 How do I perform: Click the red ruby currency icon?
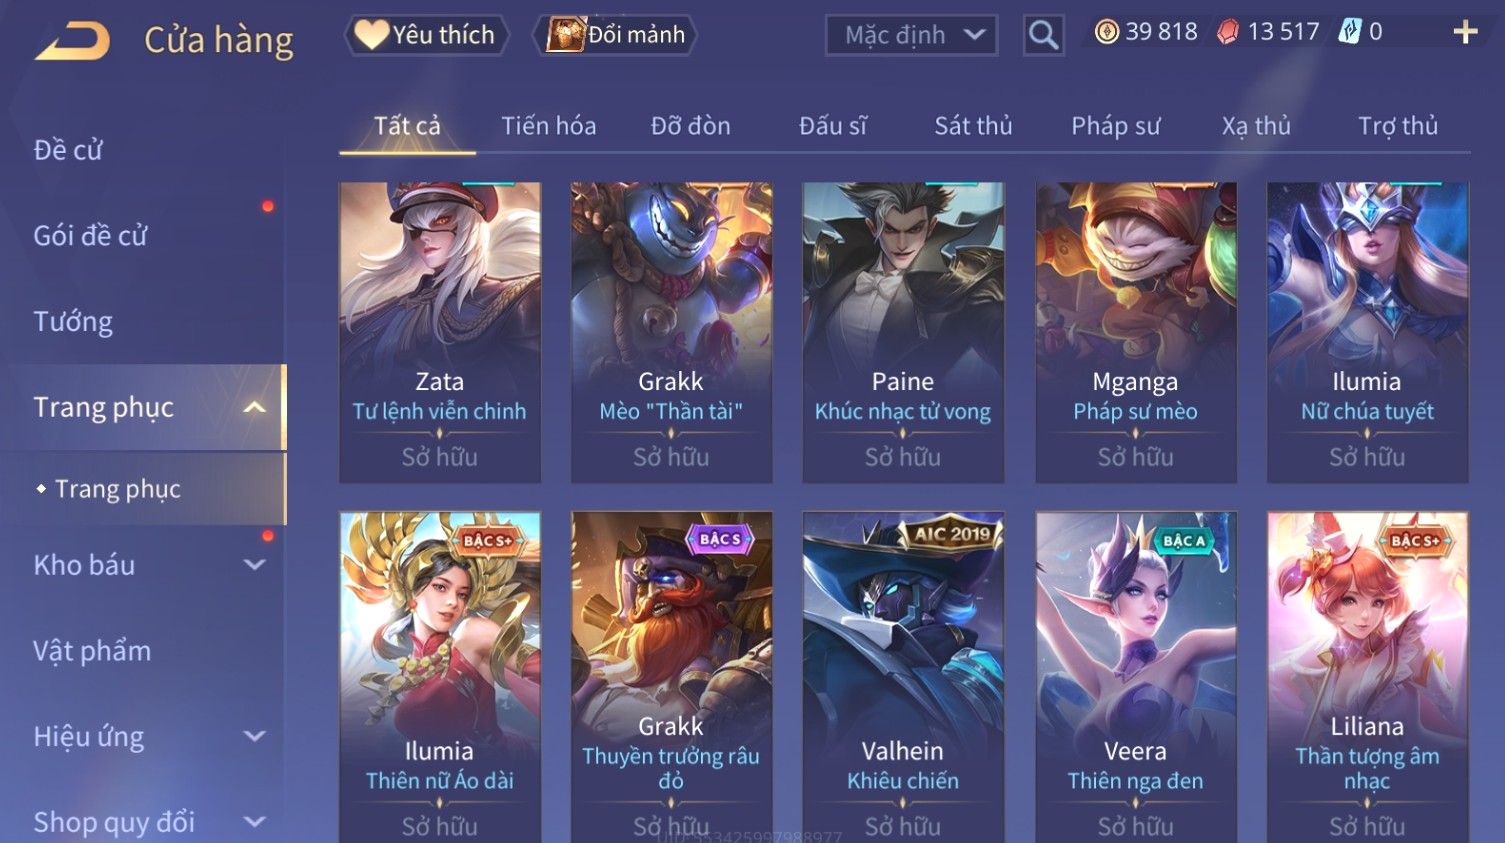click(x=1227, y=32)
